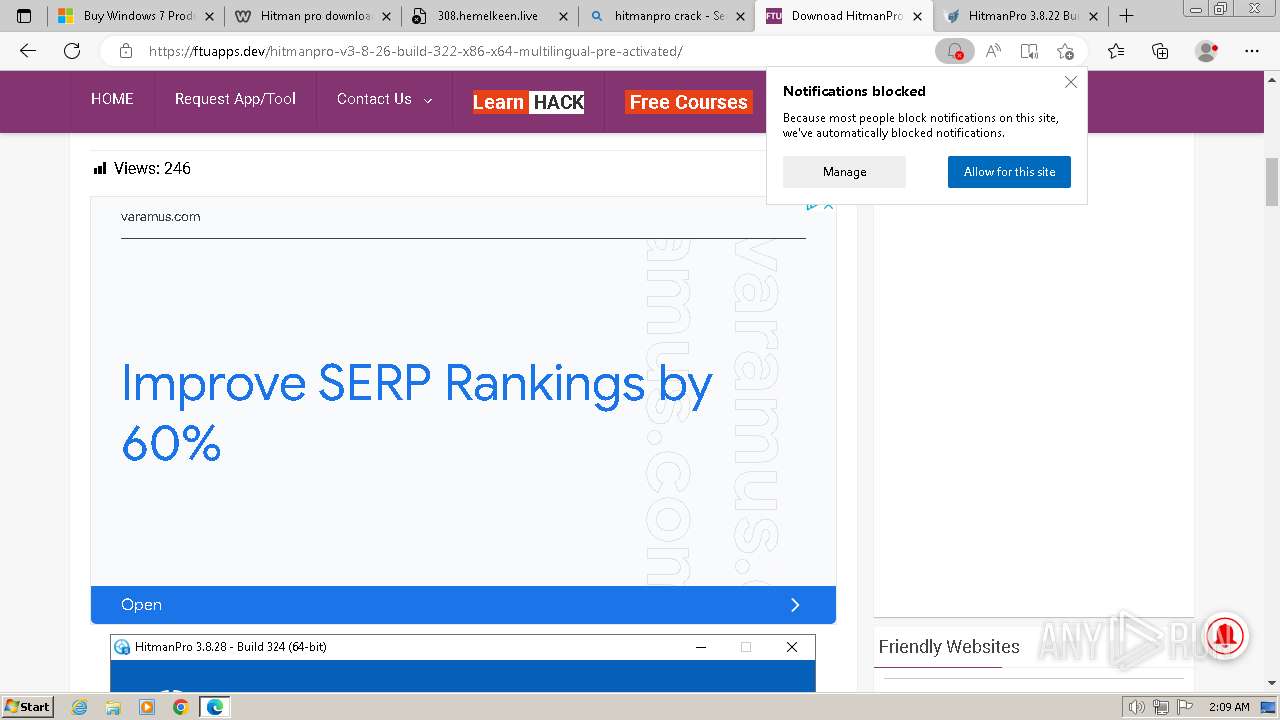The width and height of the screenshot is (1280, 720).
Task: Open the Immersive Reader icon
Action: point(1029,51)
